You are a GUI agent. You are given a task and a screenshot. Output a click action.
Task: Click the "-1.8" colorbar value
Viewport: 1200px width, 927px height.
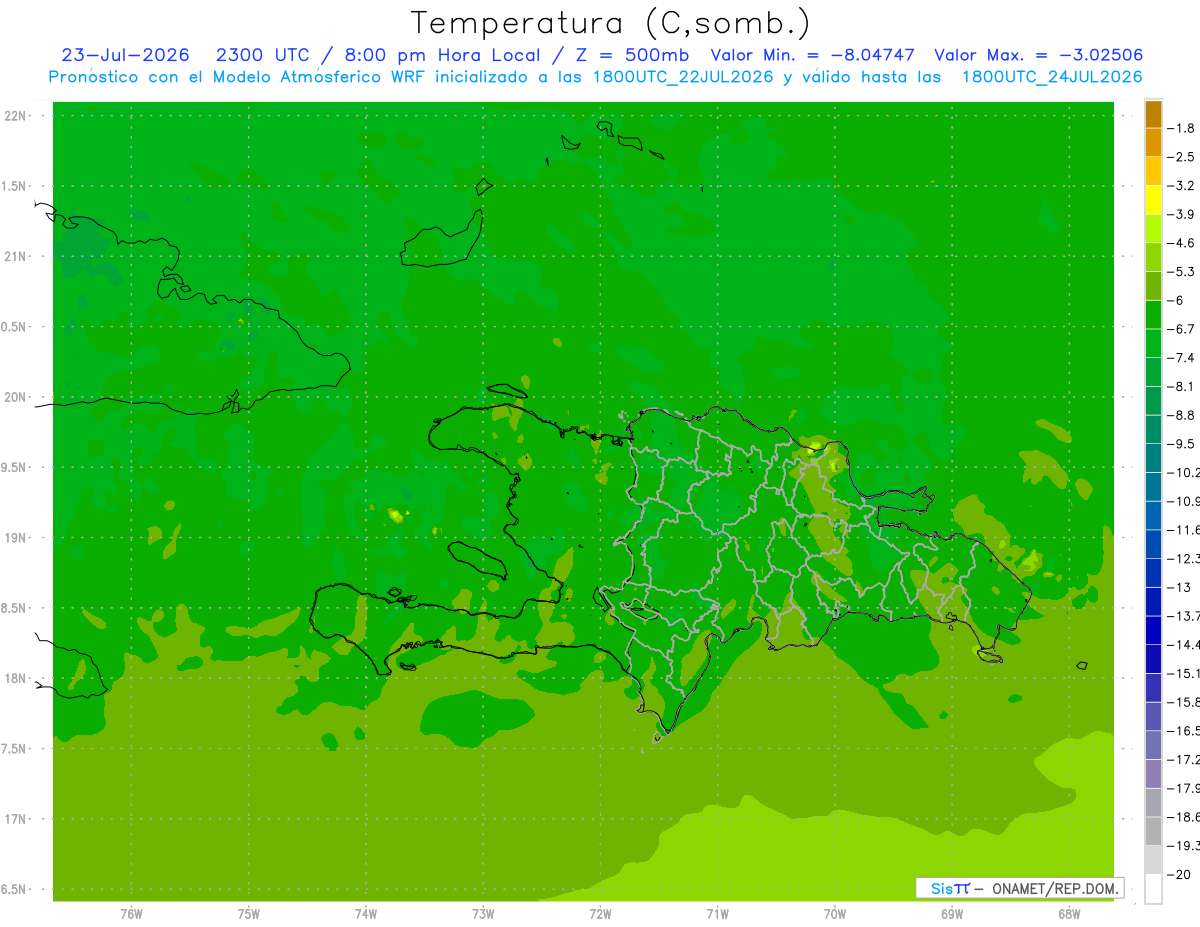click(1183, 128)
